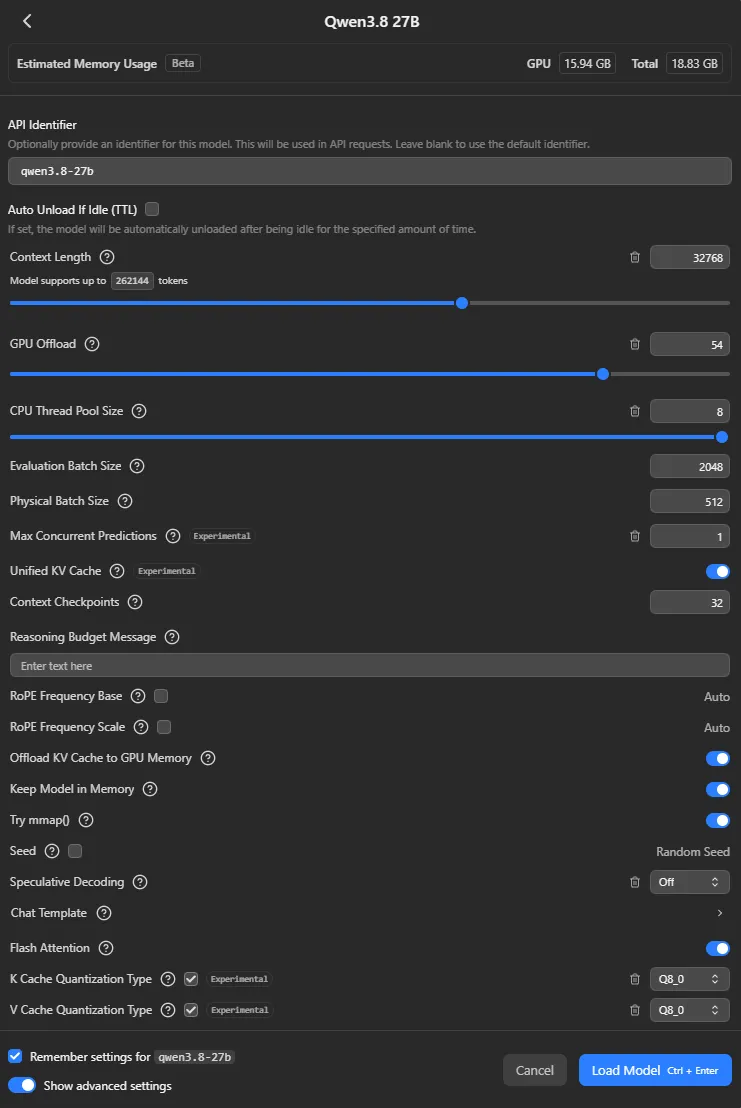The image size is (741, 1108).
Task: Click the GPU Offload slider handle
Action: pos(603,375)
